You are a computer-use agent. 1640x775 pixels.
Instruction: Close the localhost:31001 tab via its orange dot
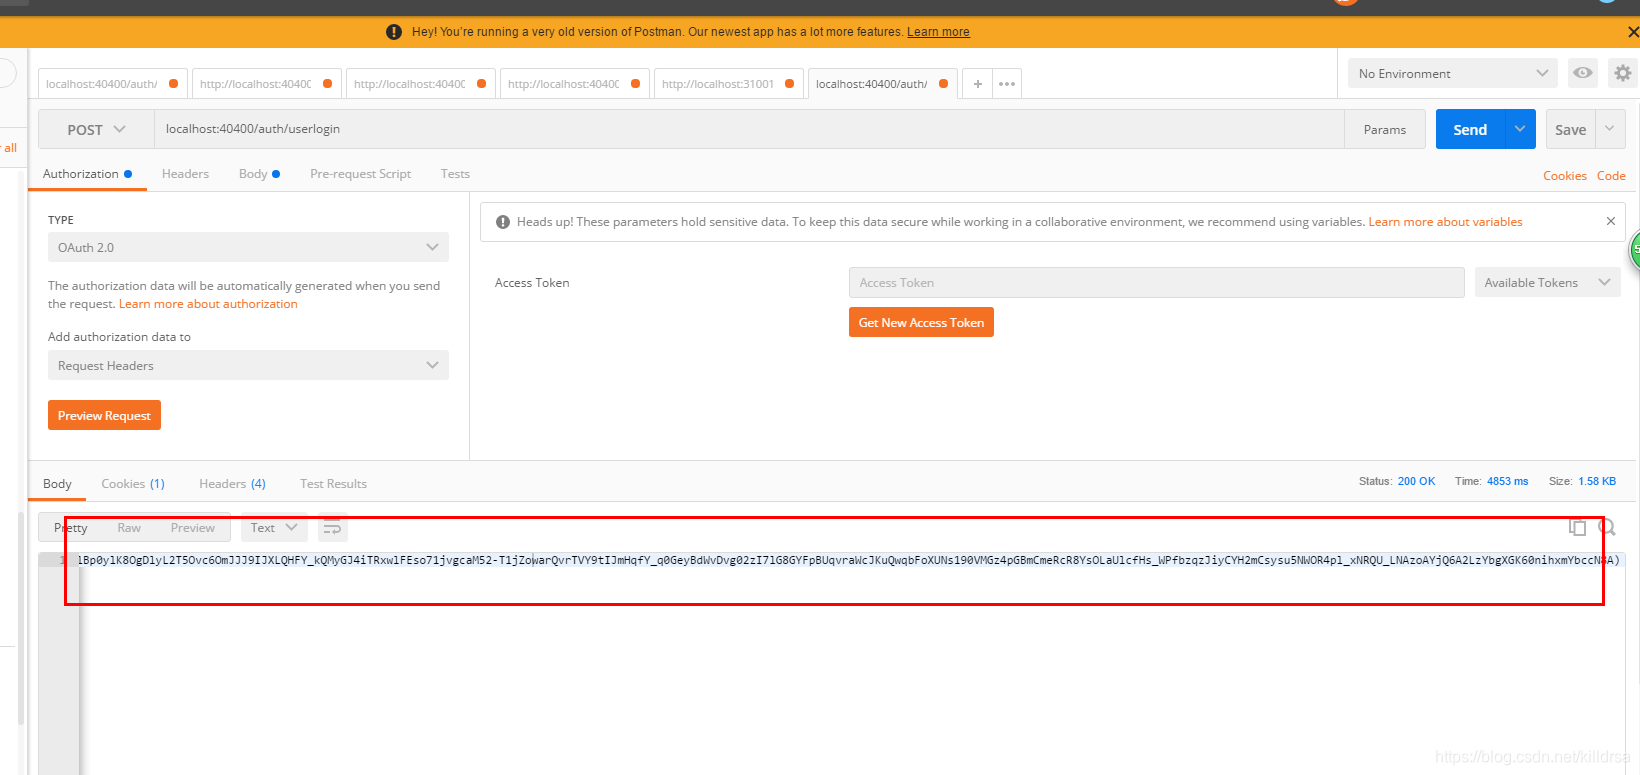[789, 84]
